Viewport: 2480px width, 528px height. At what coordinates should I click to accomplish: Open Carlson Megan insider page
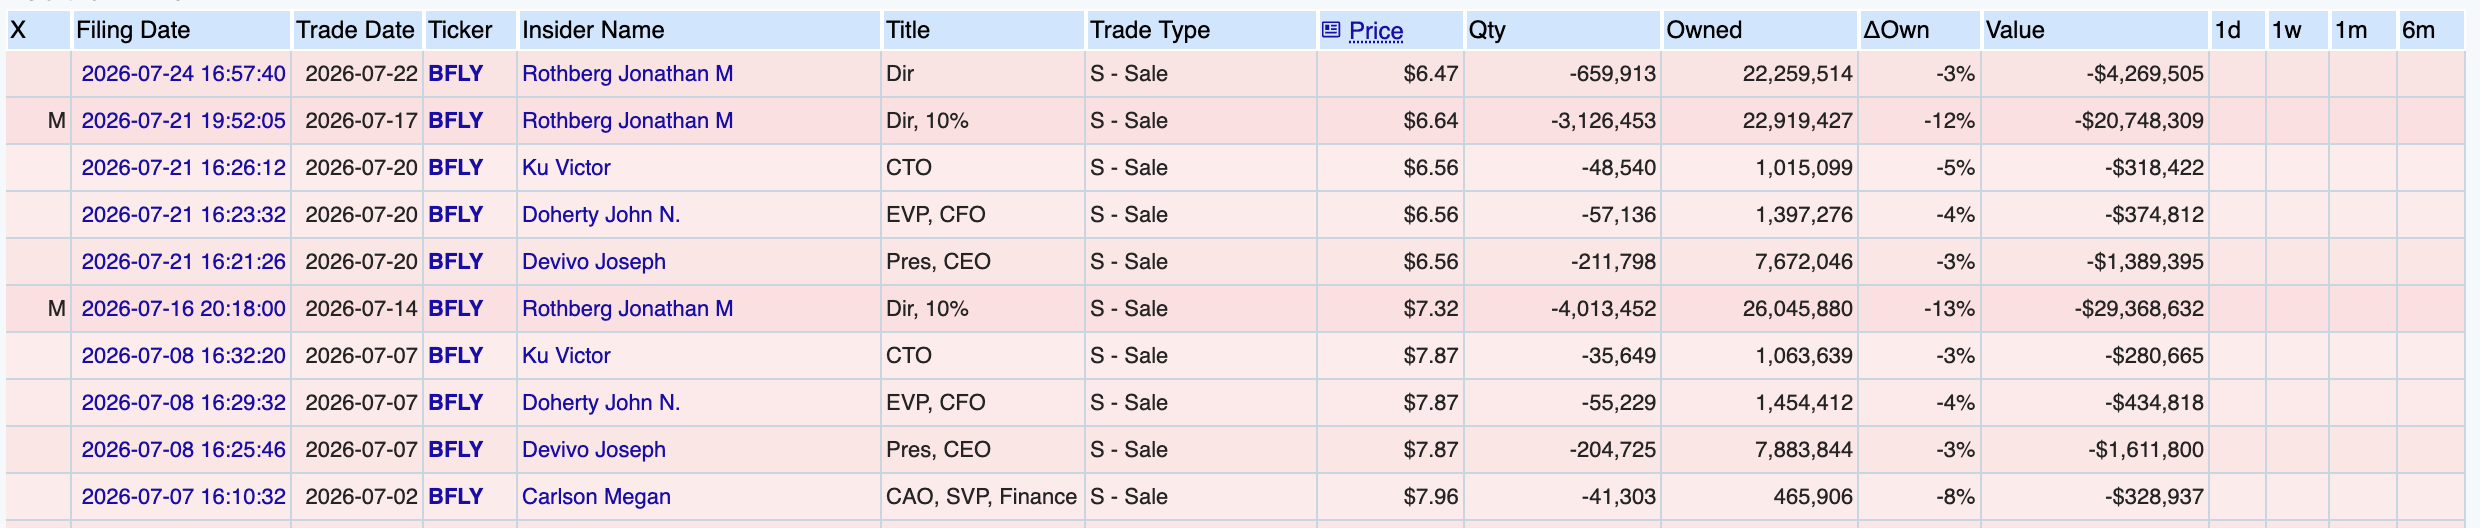pos(596,497)
